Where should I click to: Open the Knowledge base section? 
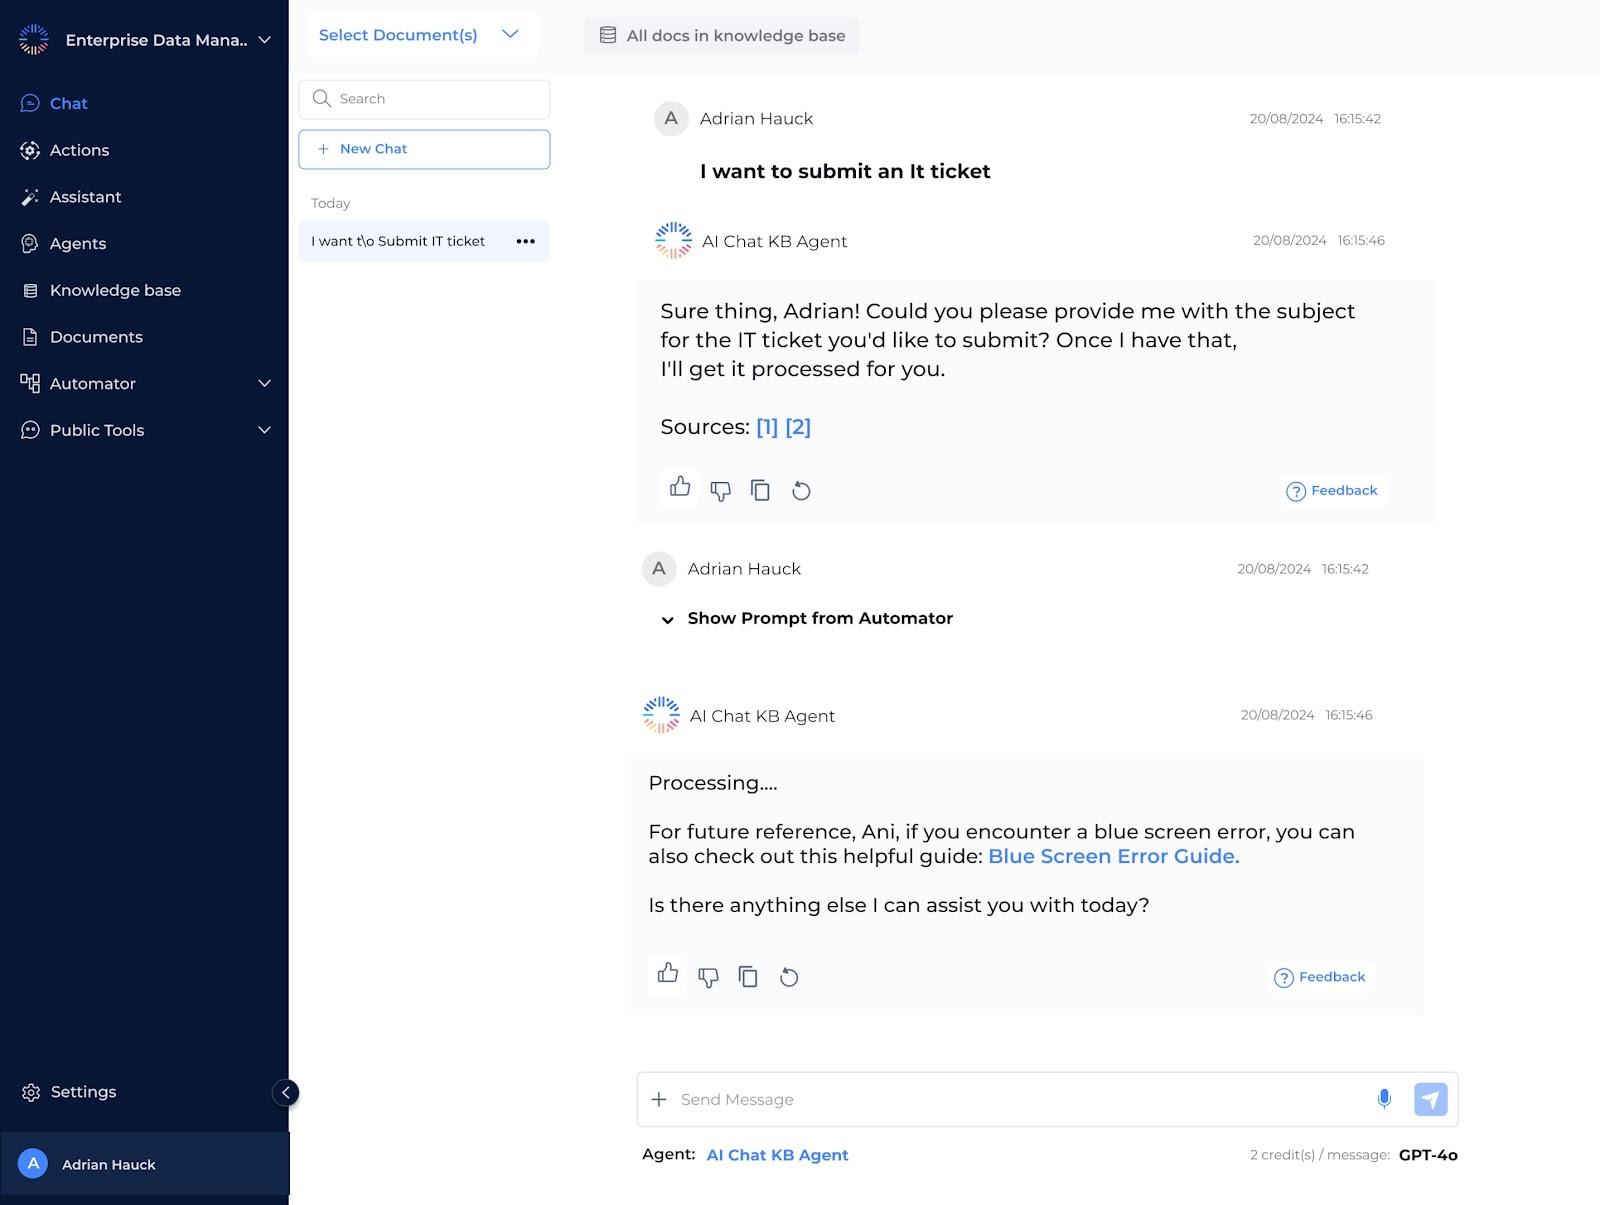point(115,290)
